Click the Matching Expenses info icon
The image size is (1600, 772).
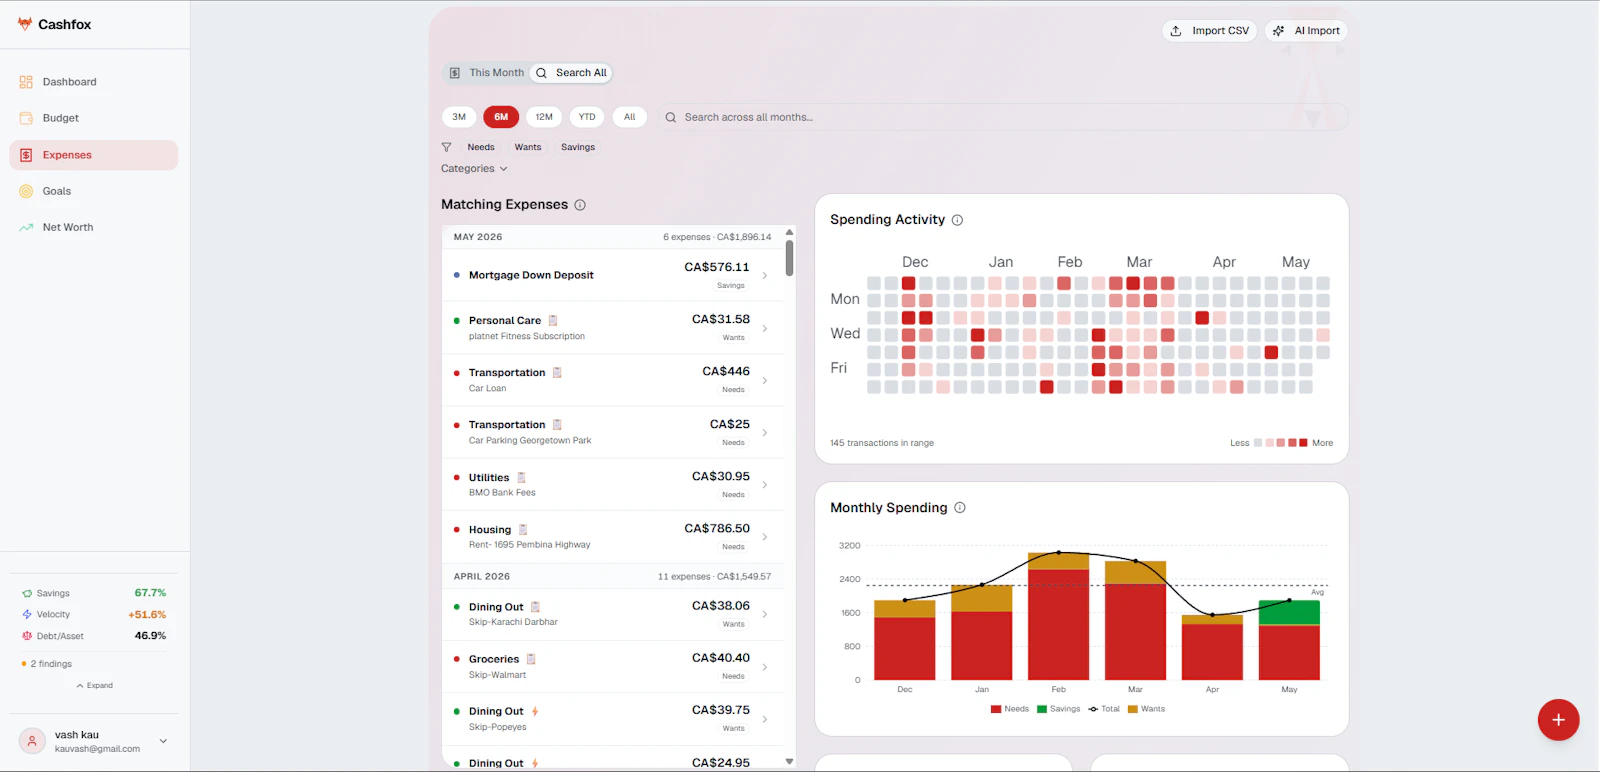pyautogui.click(x=580, y=205)
